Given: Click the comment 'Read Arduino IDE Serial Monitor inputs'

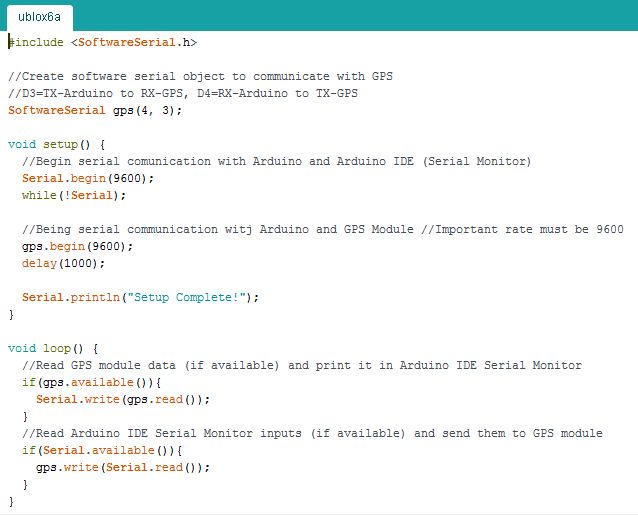Looking at the screenshot, I should tap(312, 433).
